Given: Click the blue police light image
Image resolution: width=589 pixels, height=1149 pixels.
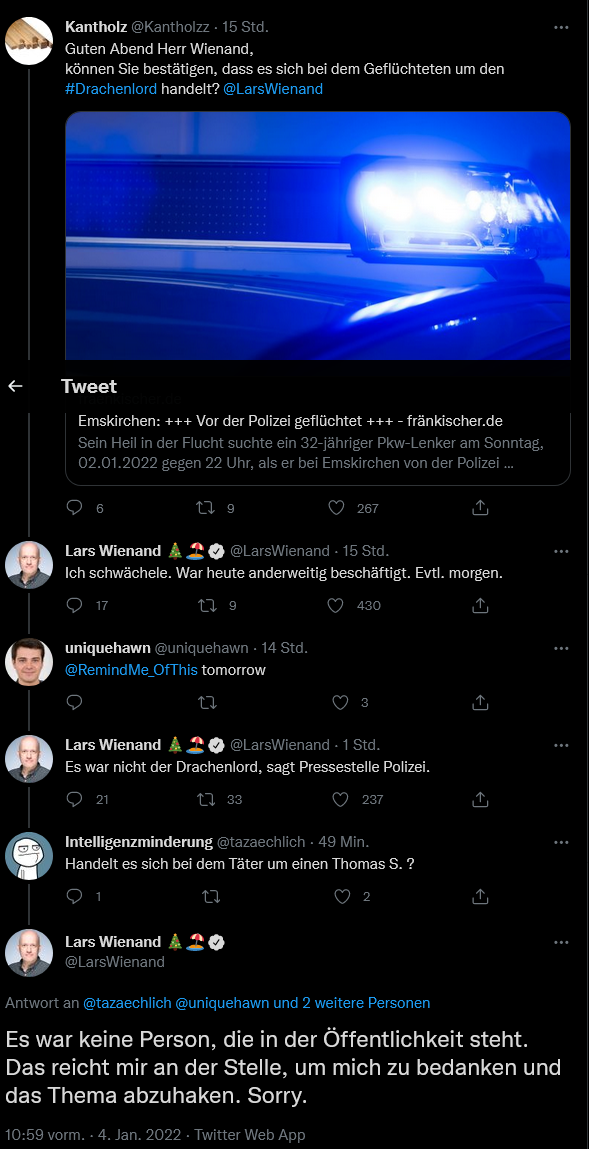Looking at the screenshot, I should tap(318, 236).
